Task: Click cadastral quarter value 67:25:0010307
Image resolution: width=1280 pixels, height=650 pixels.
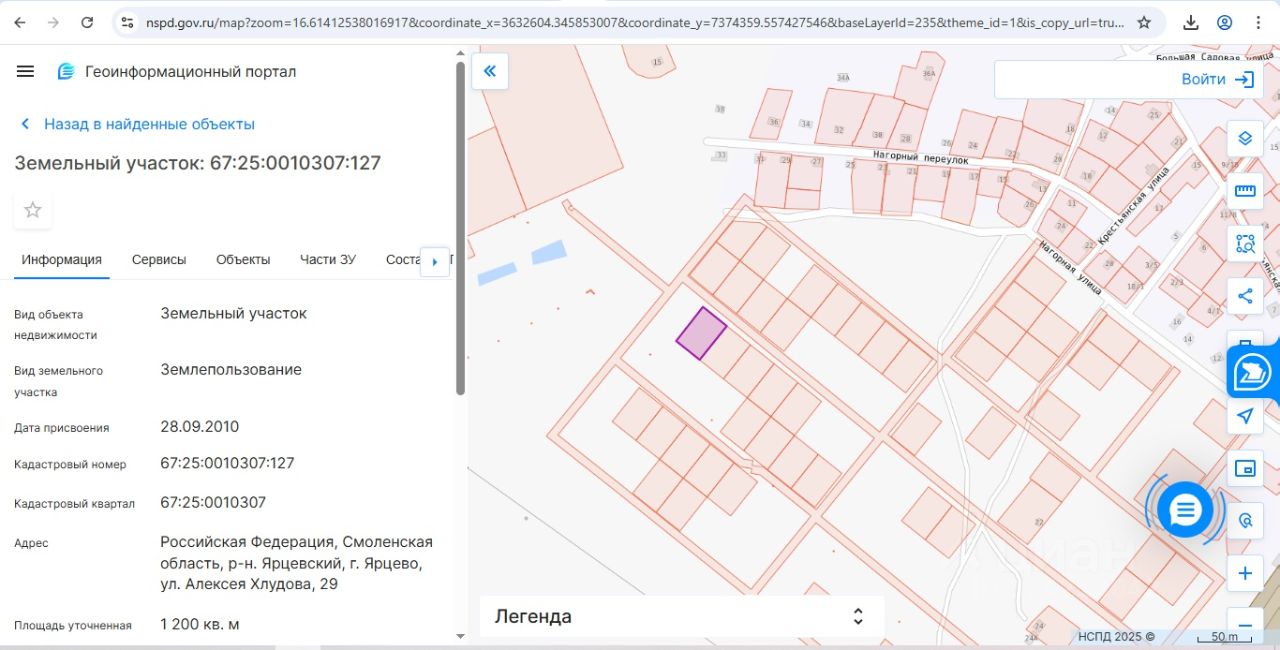Action: (213, 502)
